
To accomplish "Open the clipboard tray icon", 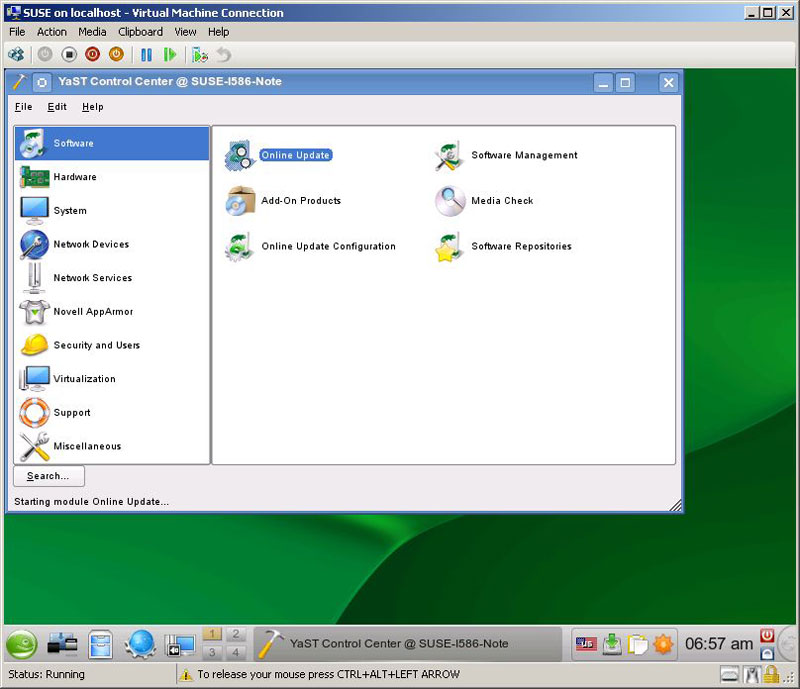I will (637, 644).
